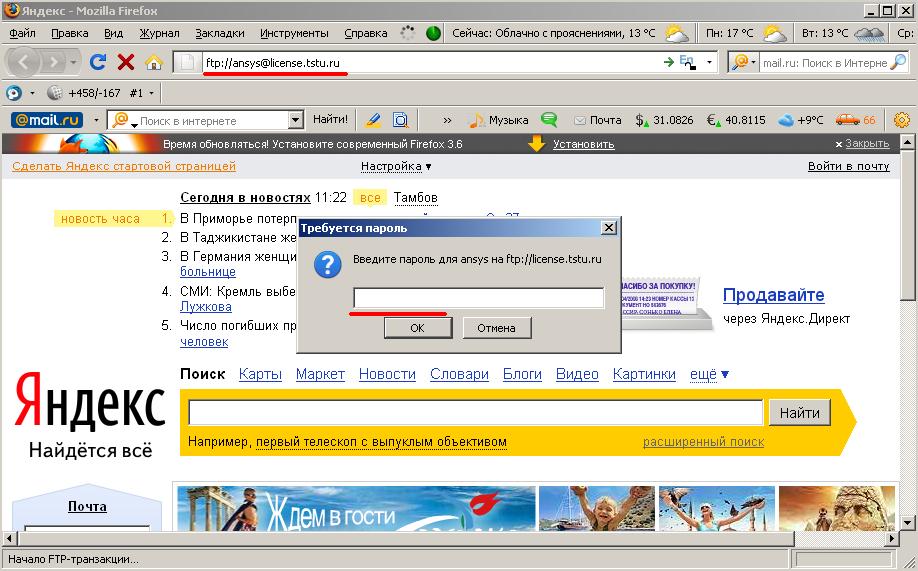
Task: Open the Закладки menu
Action: pyautogui.click(x=220, y=33)
